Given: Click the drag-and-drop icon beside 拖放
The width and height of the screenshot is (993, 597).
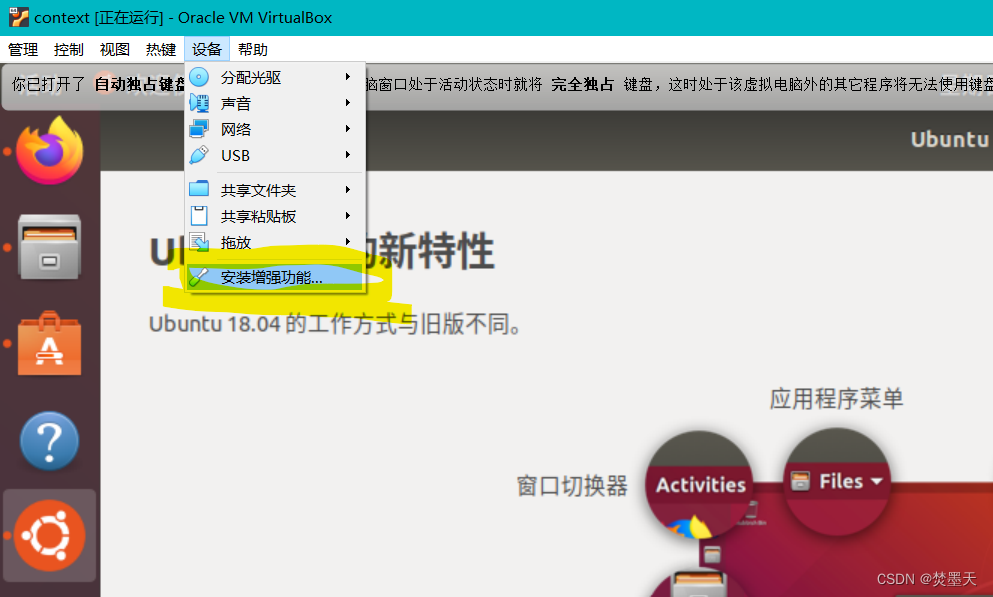Looking at the screenshot, I should [199, 242].
